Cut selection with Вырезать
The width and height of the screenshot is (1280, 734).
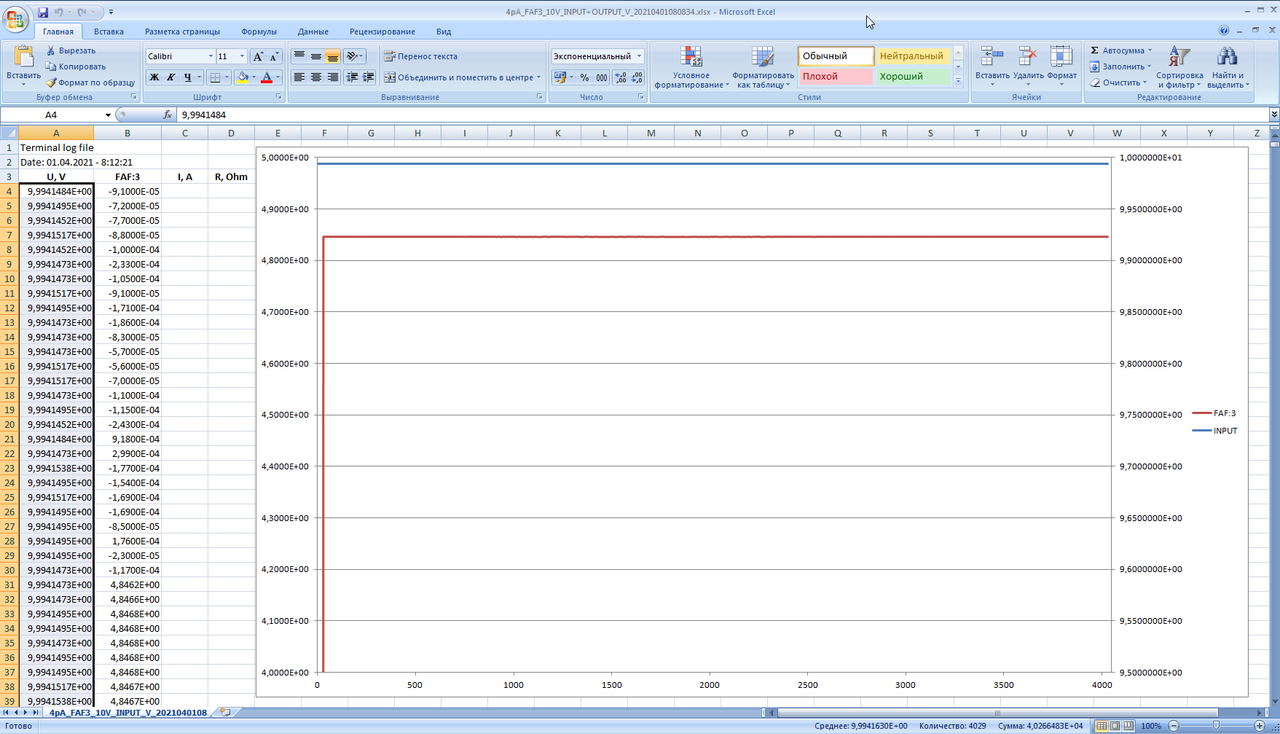click(71, 50)
